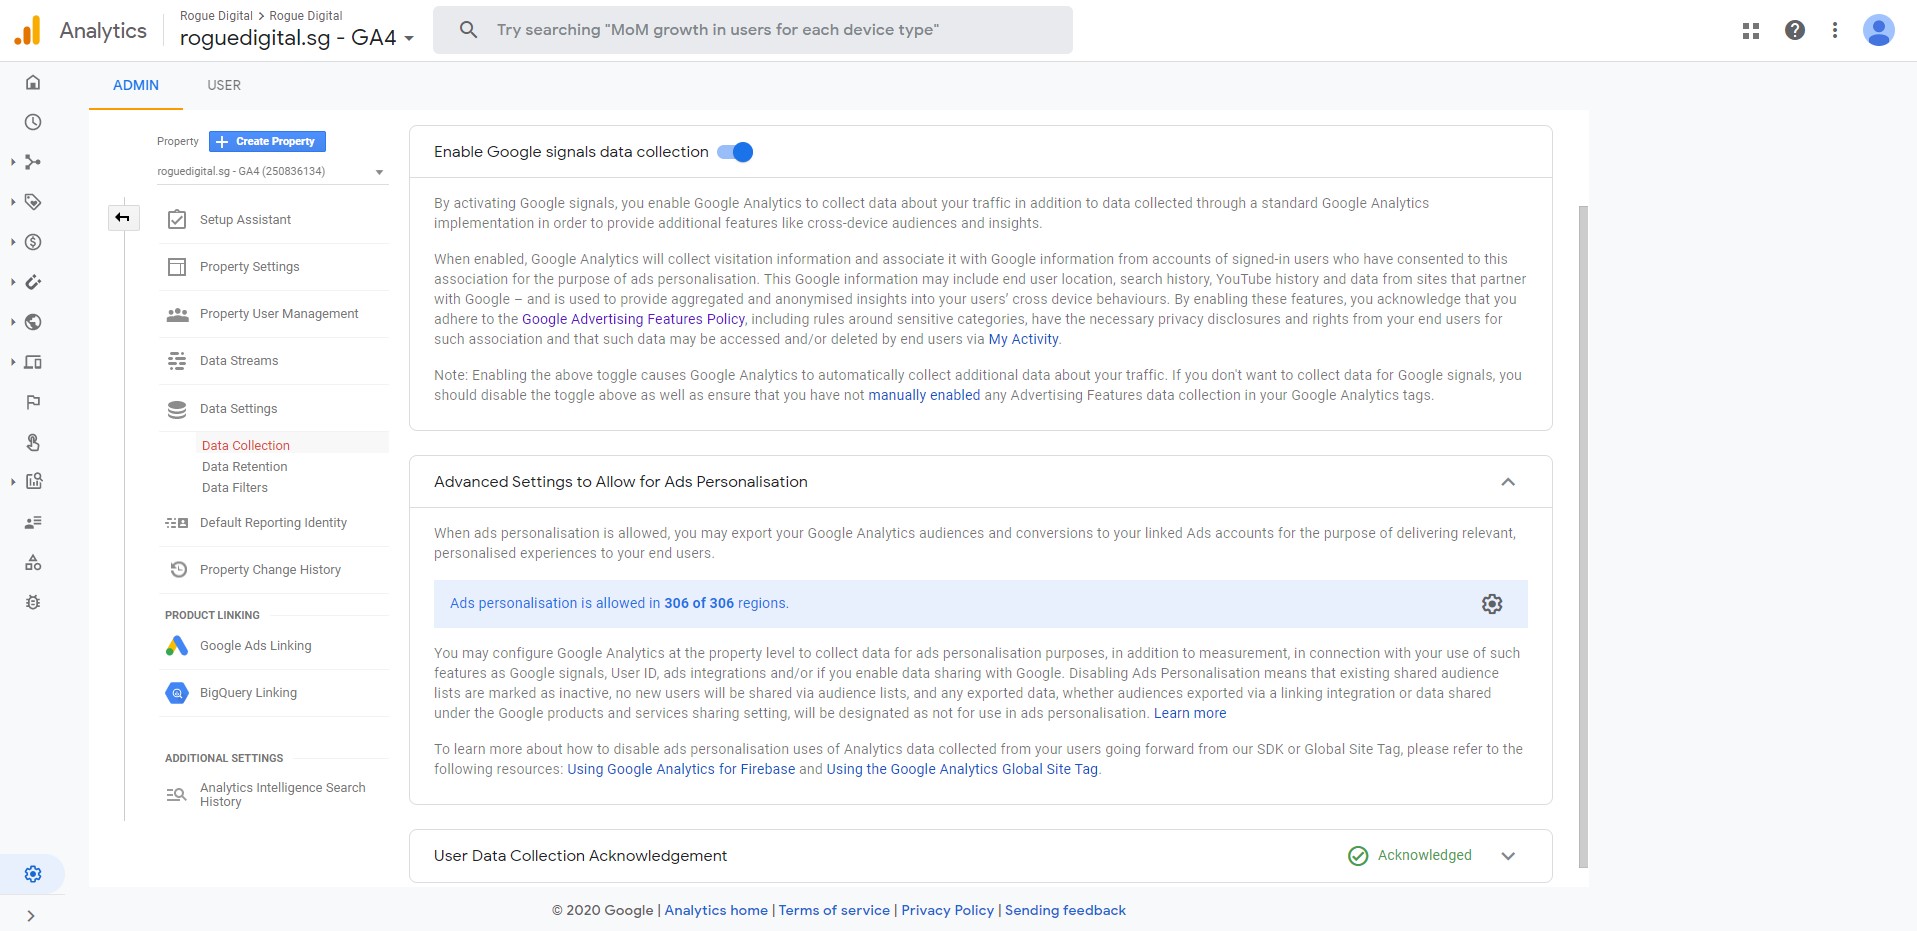1917x931 pixels.
Task: Open the Google apps grid icon
Action: 1751,31
